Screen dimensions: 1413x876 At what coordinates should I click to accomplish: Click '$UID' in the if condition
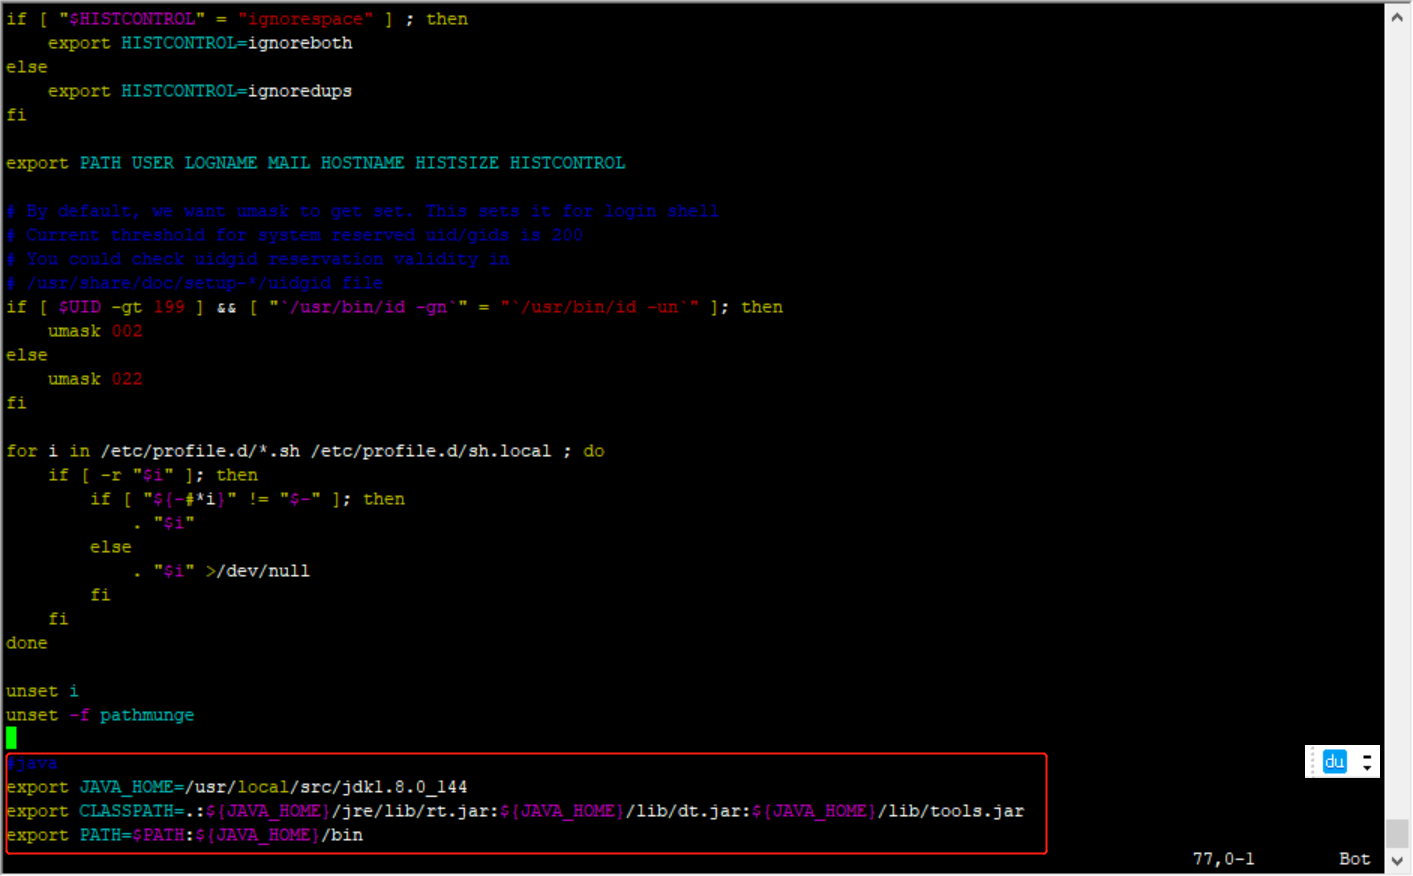click(79, 307)
